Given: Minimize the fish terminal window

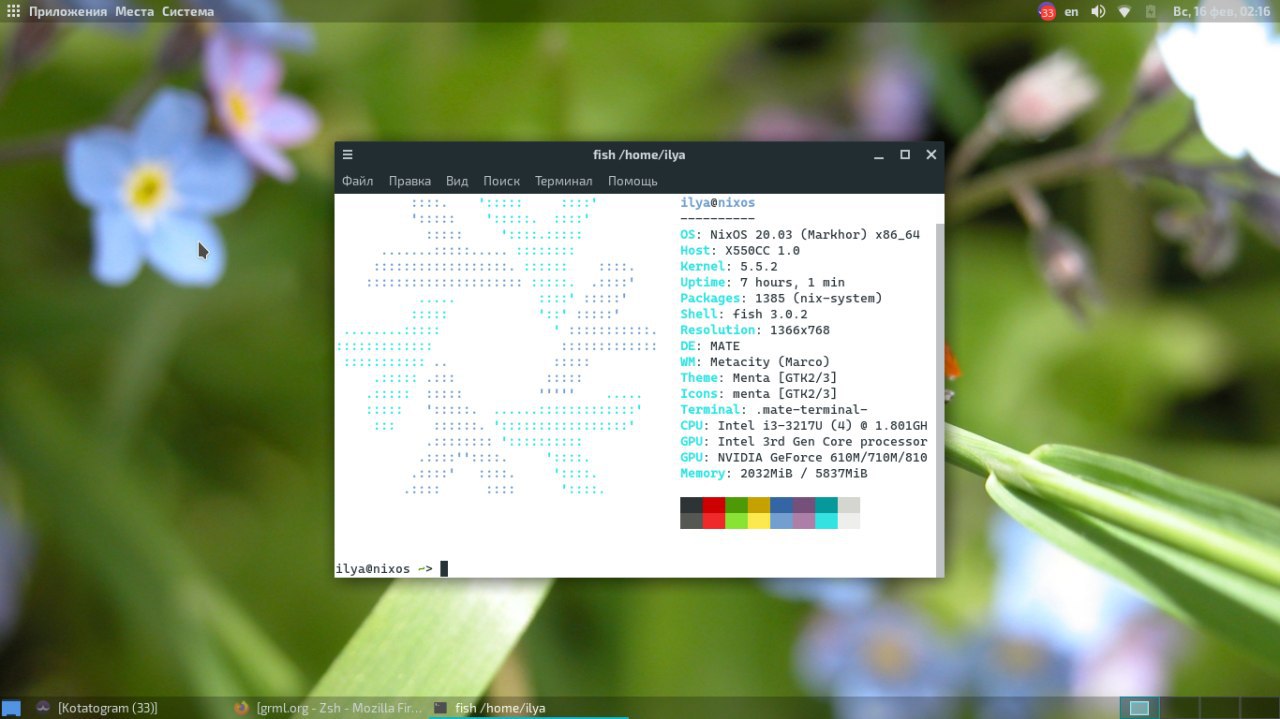Looking at the screenshot, I should pos(879,155).
